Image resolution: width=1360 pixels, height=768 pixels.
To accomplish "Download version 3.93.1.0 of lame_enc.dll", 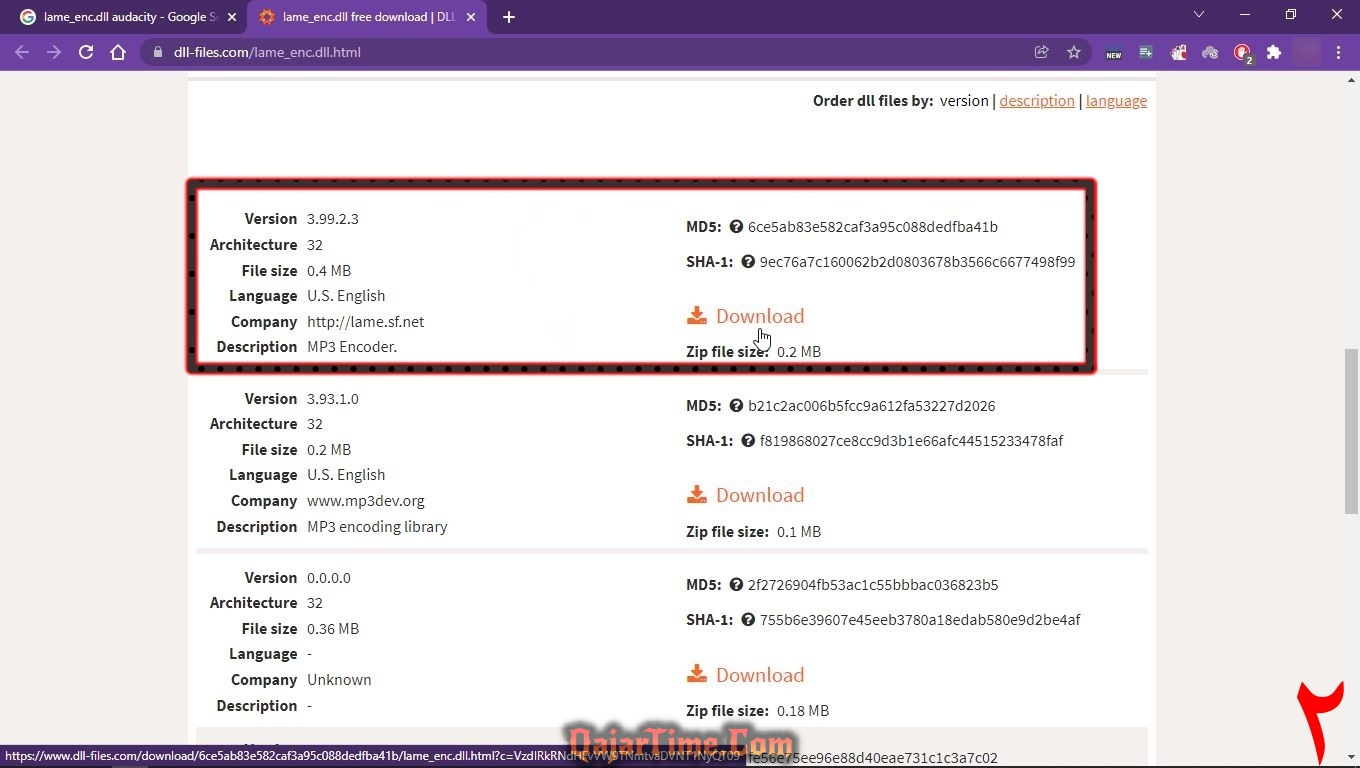I will [x=759, y=495].
